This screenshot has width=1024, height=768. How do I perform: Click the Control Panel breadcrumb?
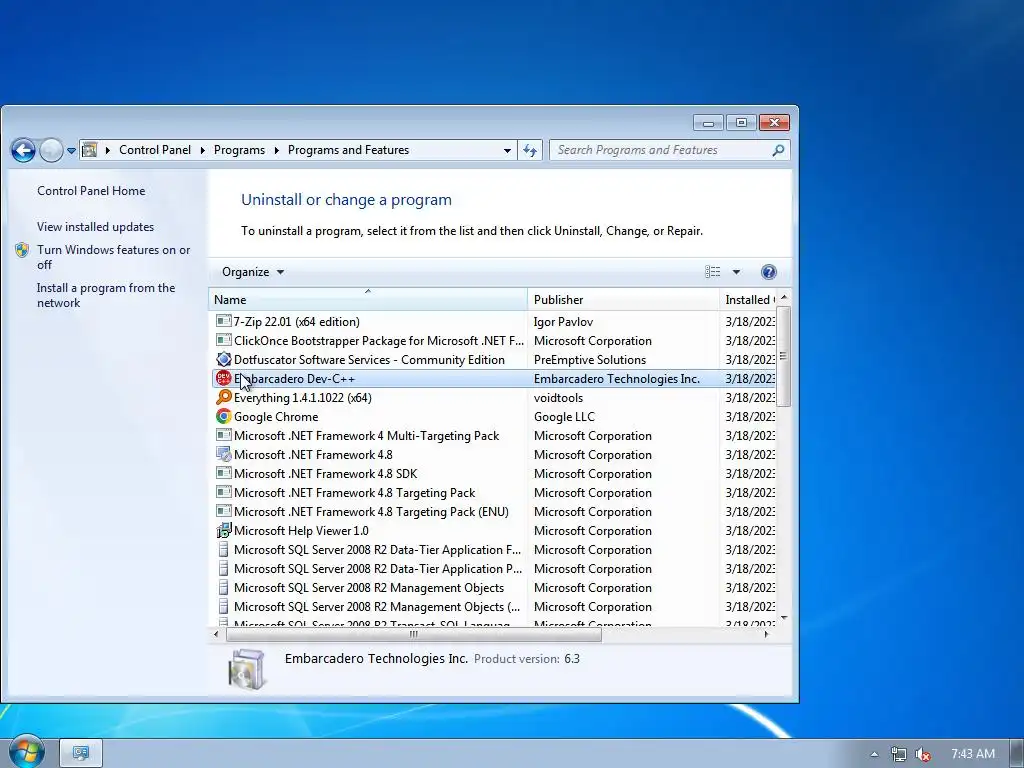pyautogui.click(x=155, y=150)
